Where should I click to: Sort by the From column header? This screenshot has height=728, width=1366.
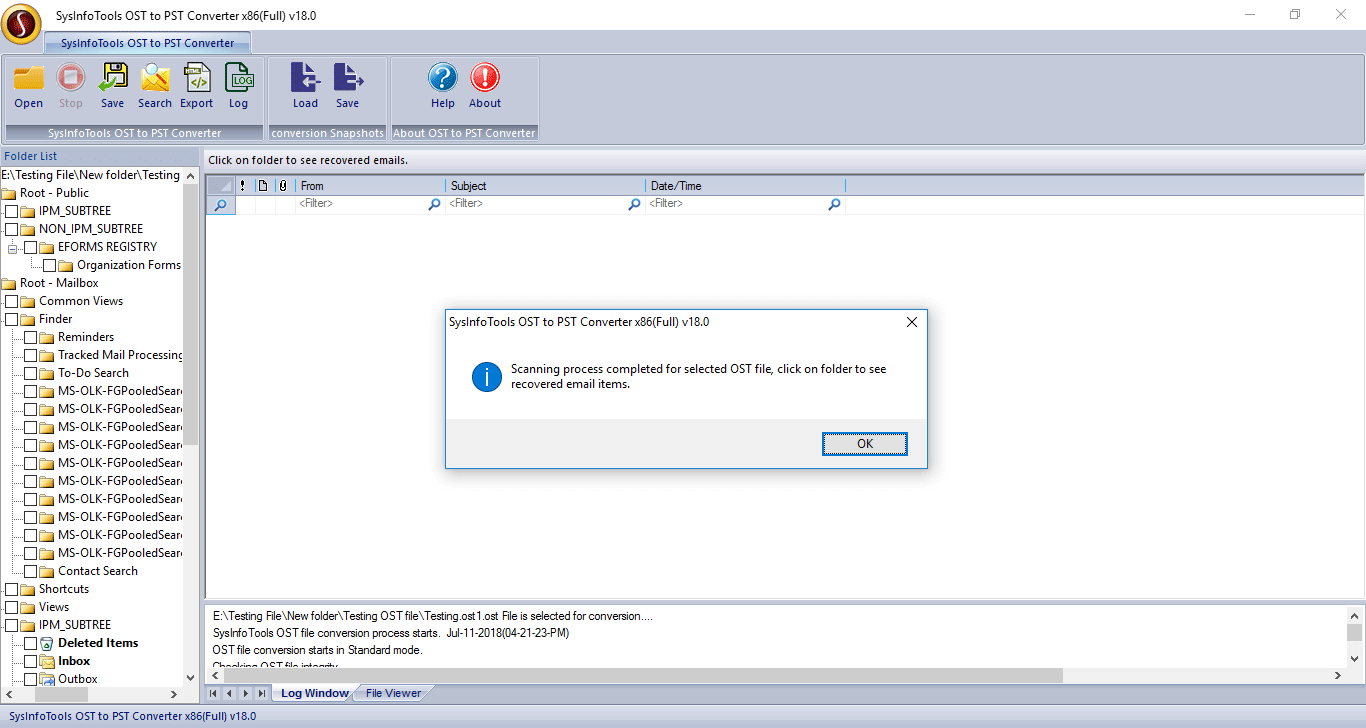(371, 185)
